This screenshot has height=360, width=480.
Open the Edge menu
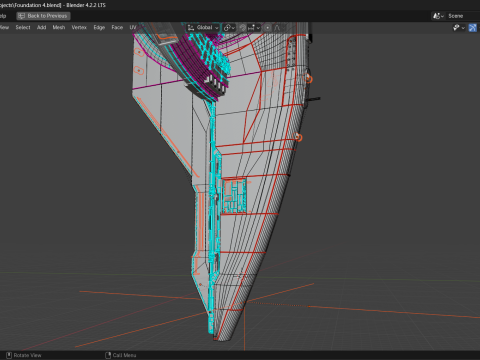point(99,27)
